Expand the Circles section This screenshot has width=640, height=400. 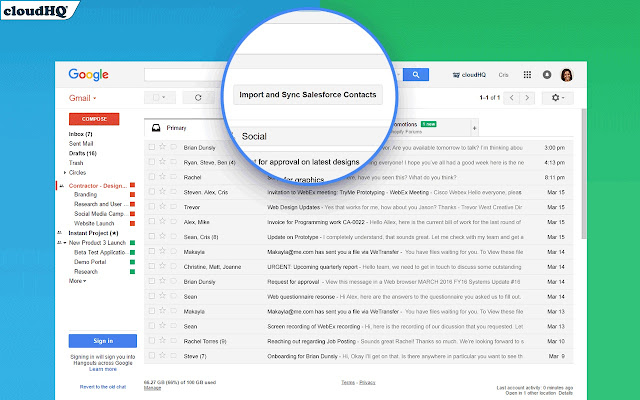65,173
